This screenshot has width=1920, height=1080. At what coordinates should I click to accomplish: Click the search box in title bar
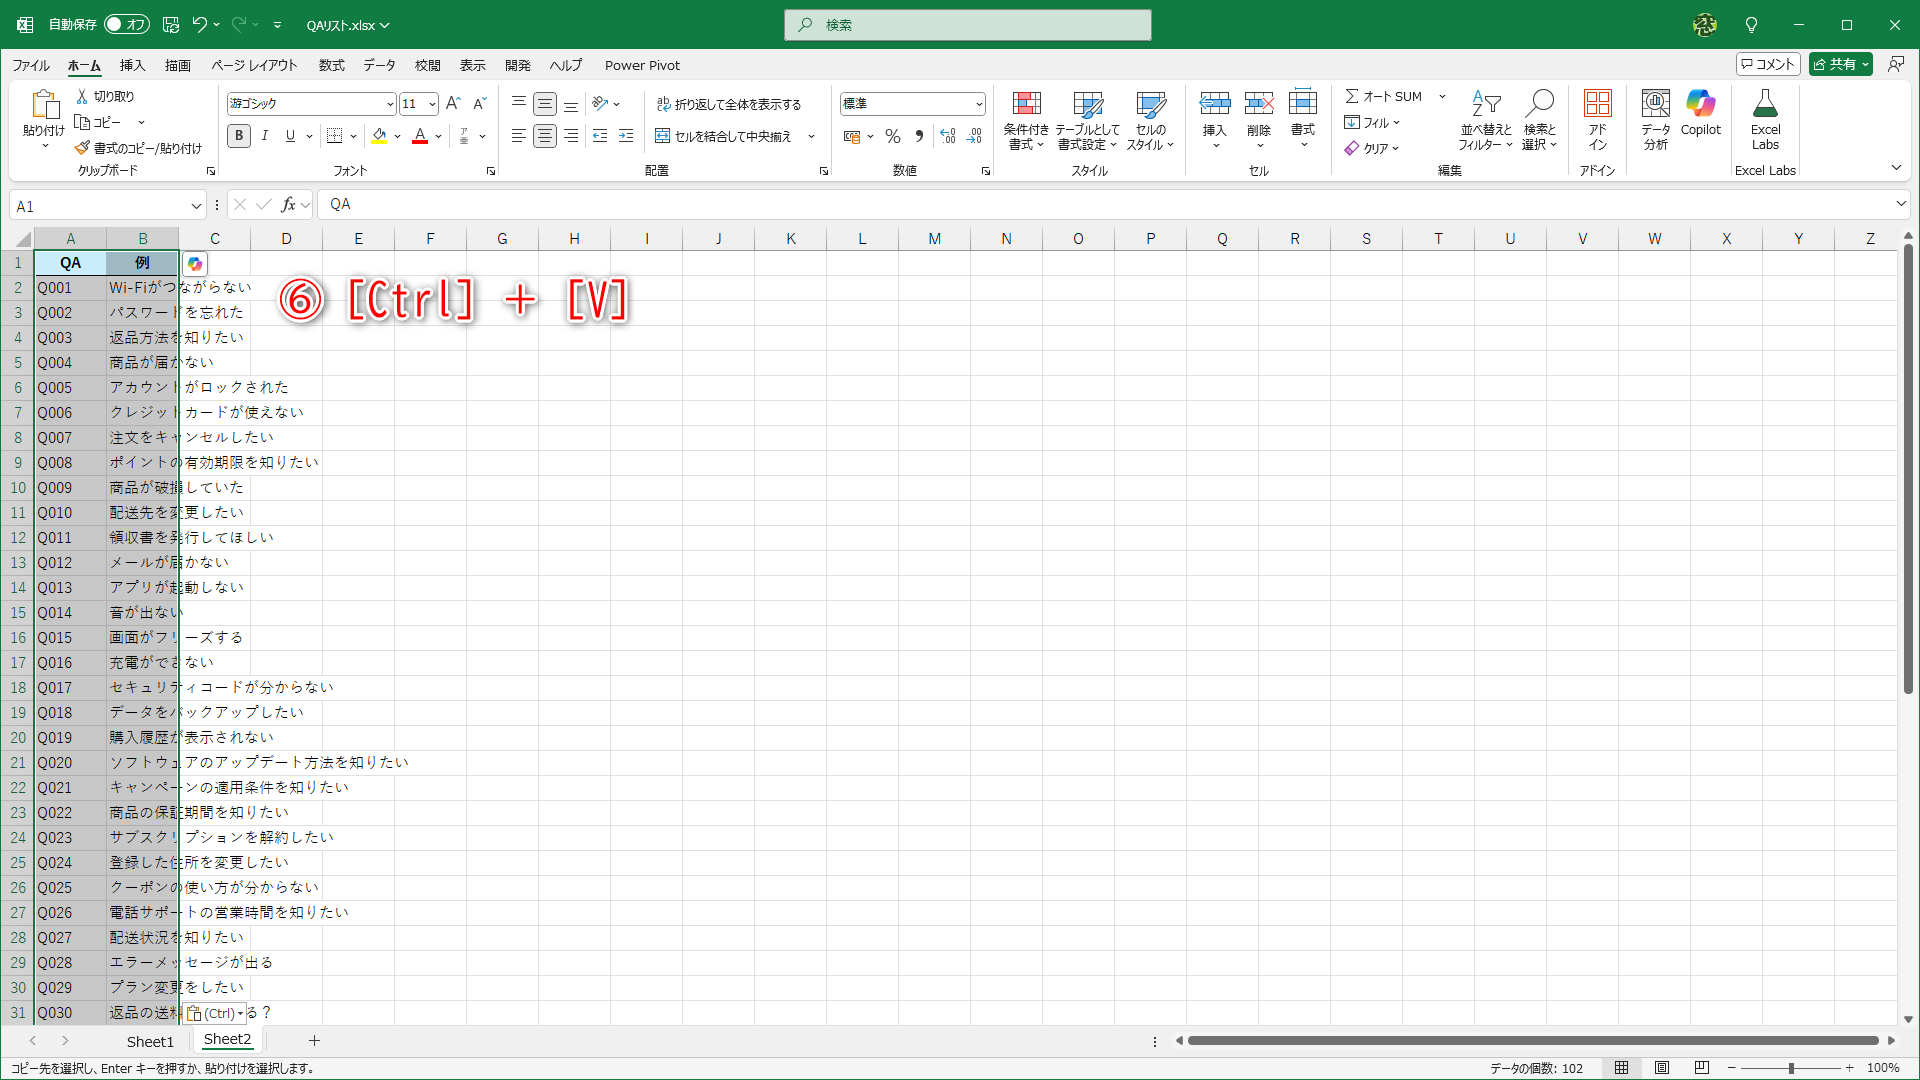point(968,25)
